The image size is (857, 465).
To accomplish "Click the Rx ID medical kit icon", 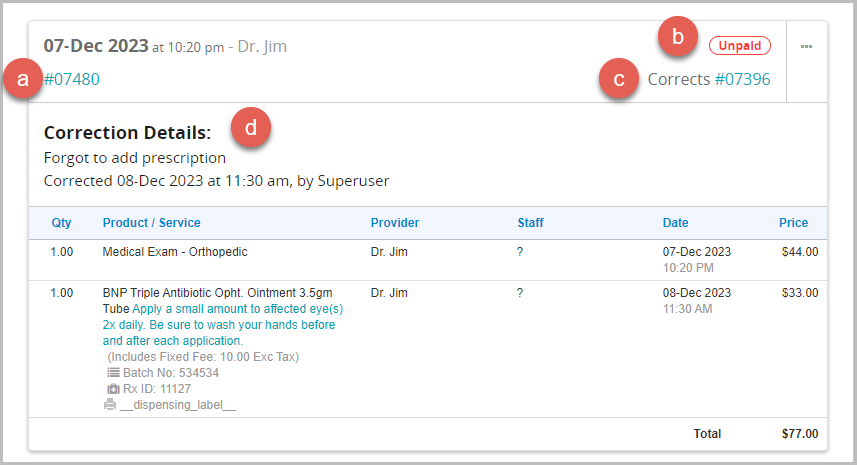I will click(x=114, y=389).
